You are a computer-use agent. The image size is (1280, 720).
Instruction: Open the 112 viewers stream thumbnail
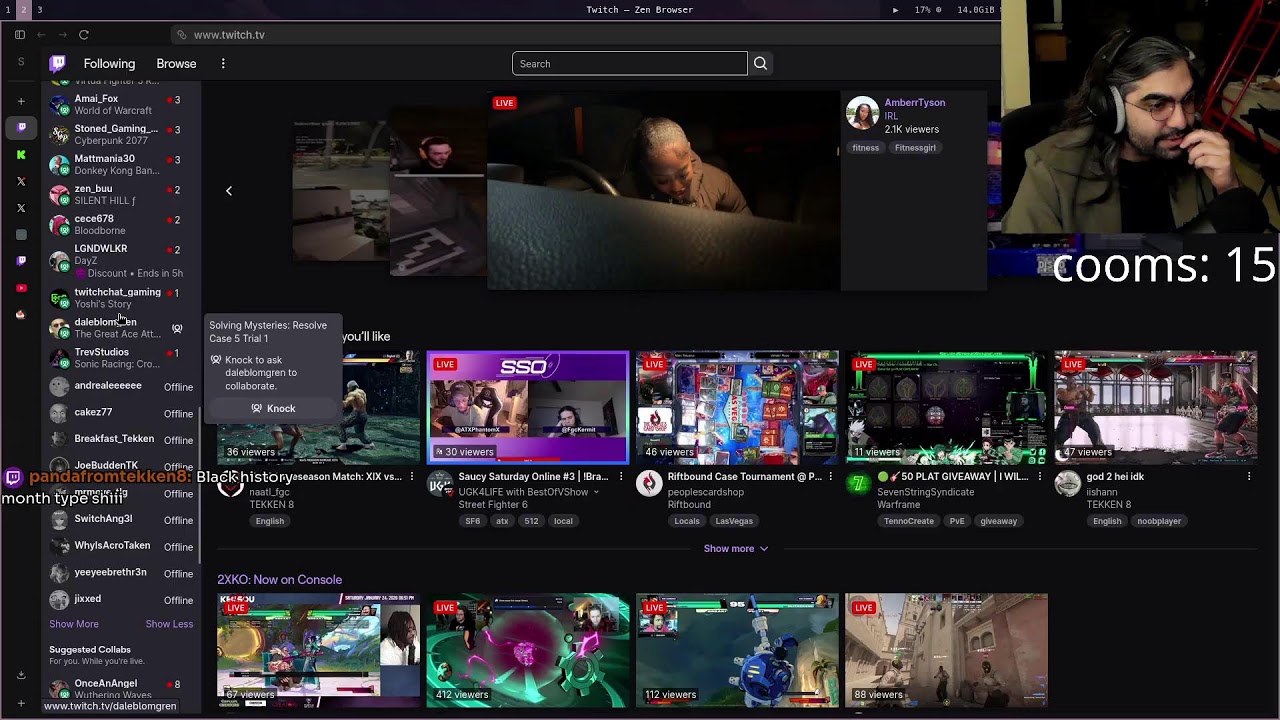738,650
